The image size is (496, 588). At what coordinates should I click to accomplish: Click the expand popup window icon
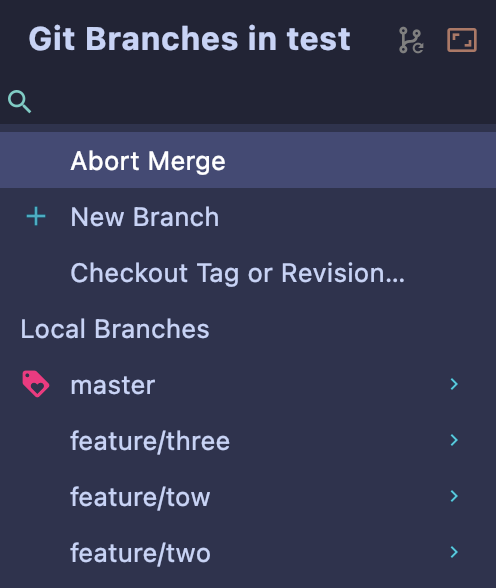[462, 40]
